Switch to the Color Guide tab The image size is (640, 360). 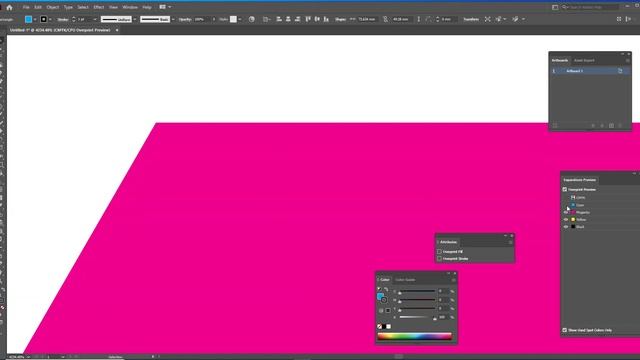[x=405, y=280]
